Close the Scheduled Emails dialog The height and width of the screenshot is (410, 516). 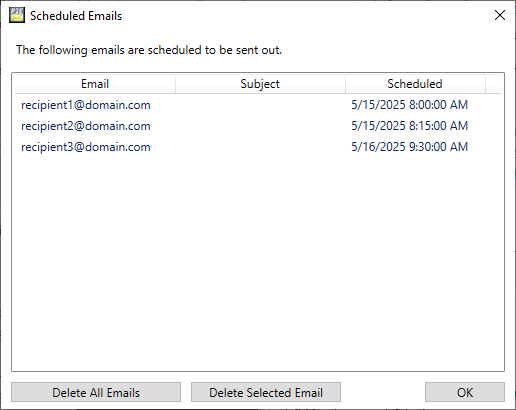[x=500, y=15]
